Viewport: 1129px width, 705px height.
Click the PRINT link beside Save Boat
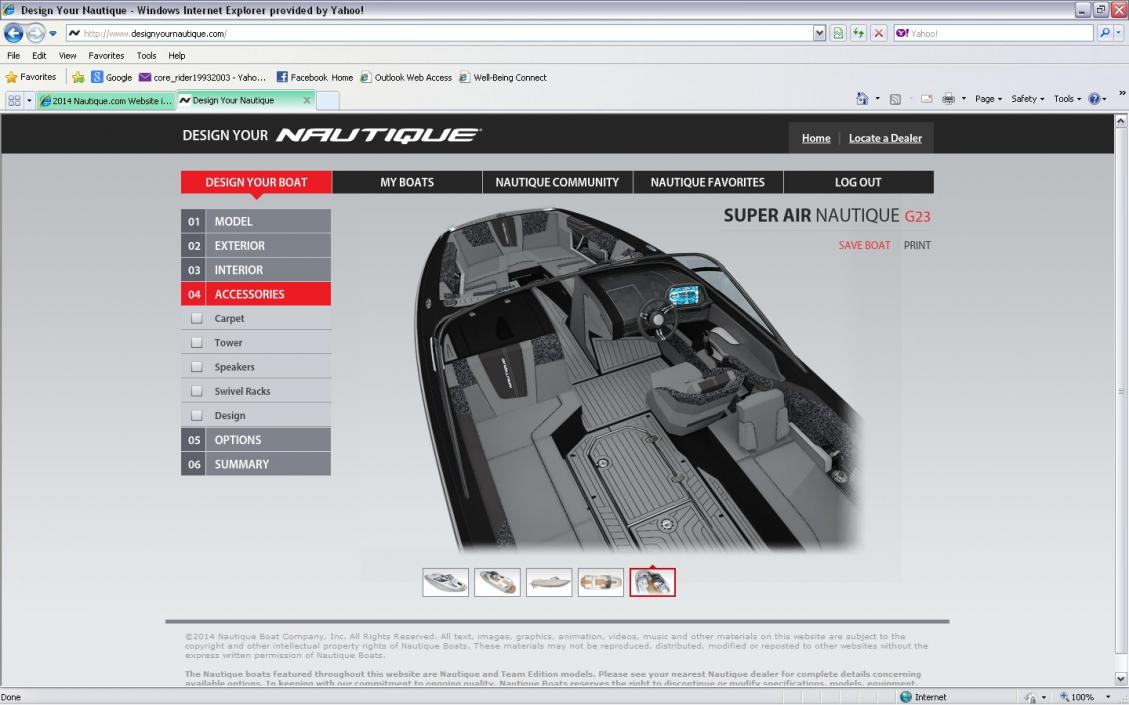click(x=917, y=246)
